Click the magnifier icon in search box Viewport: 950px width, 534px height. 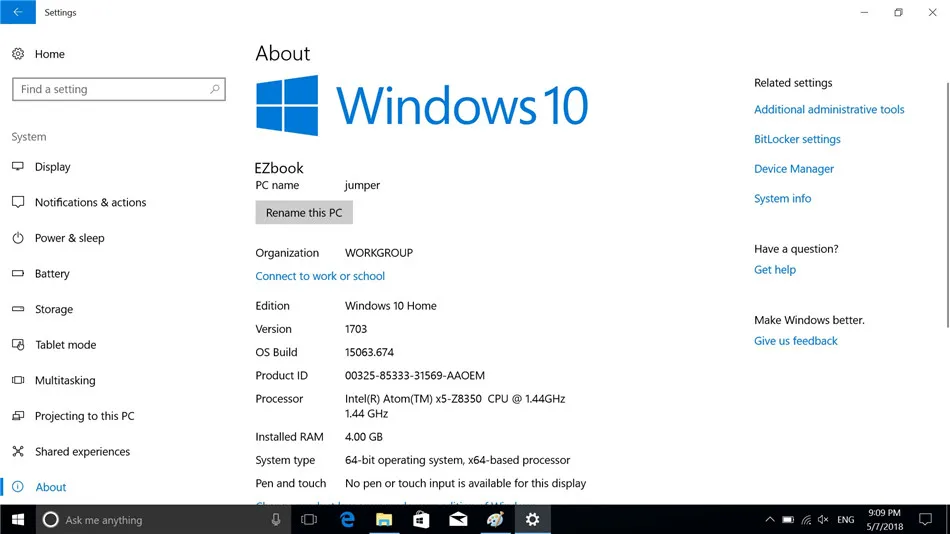point(214,89)
